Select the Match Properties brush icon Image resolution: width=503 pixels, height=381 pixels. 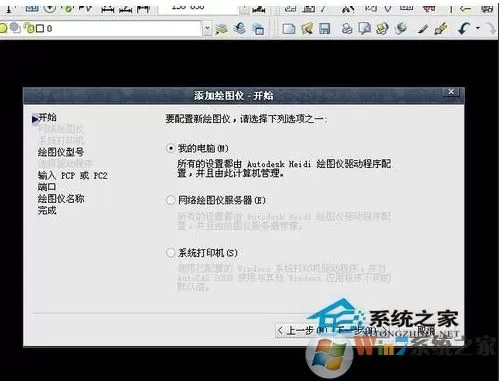click(441, 29)
